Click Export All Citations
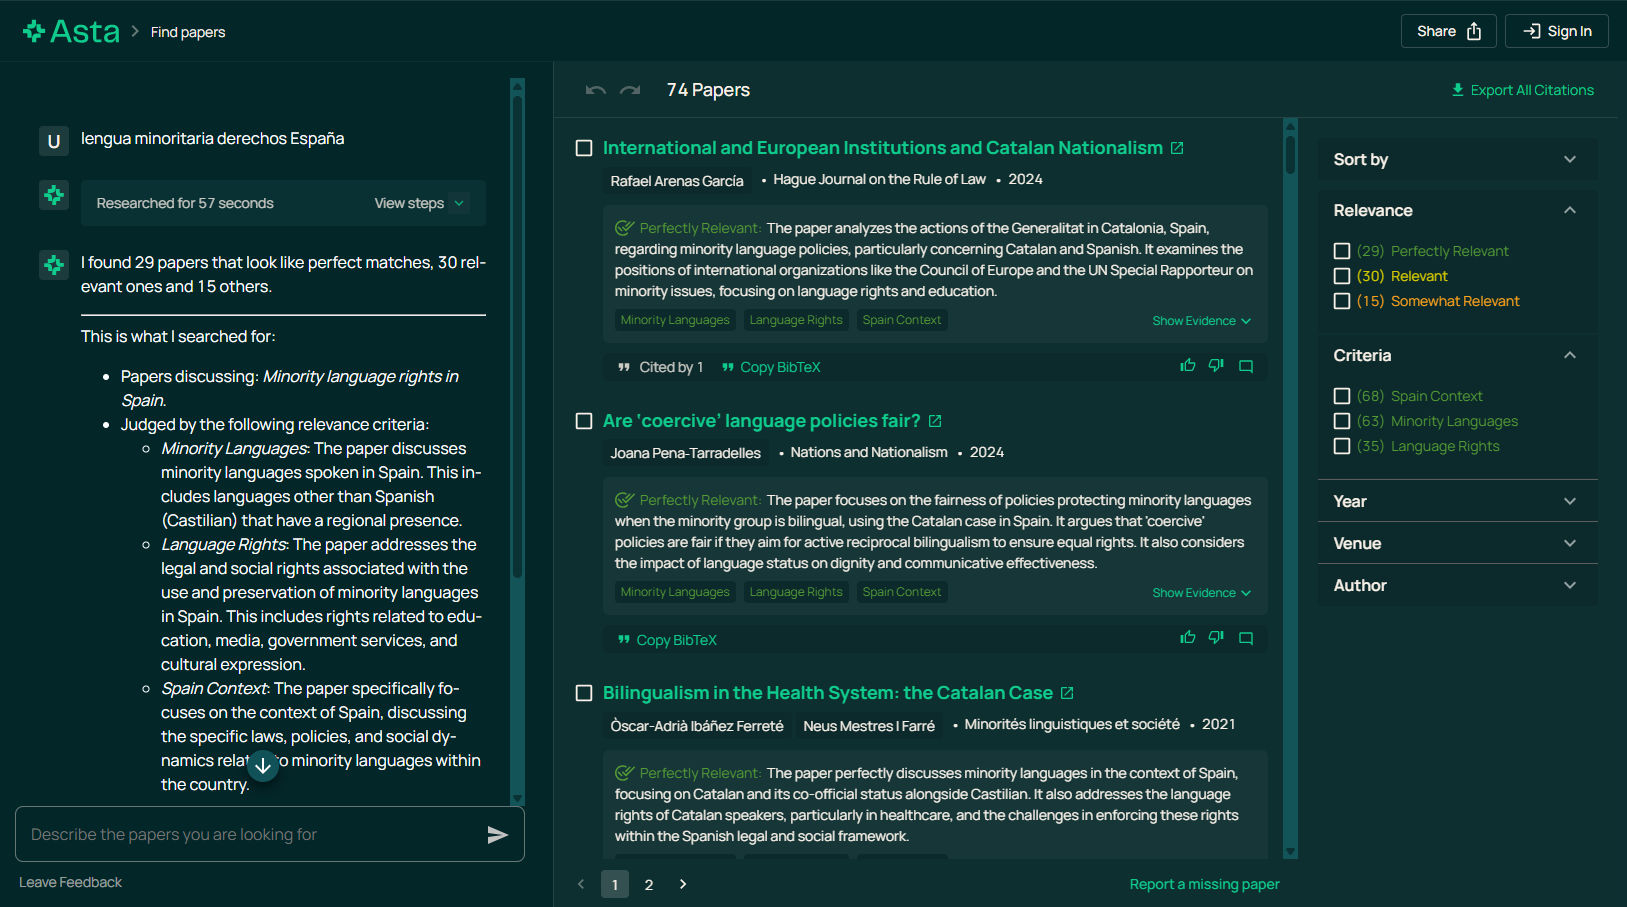The height and width of the screenshot is (907, 1627). [1522, 90]
